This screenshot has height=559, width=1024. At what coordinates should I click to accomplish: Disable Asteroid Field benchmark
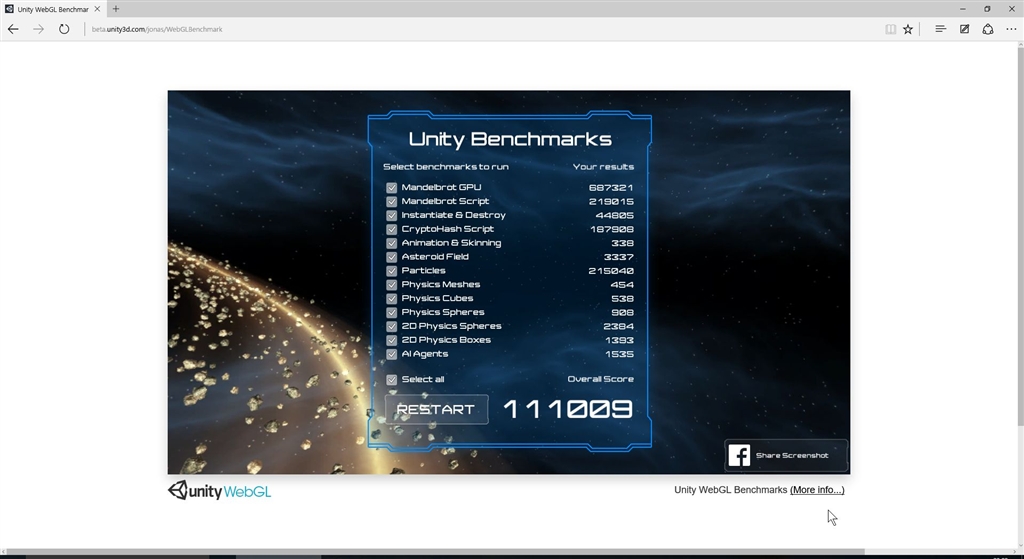(x=391, y=257)
